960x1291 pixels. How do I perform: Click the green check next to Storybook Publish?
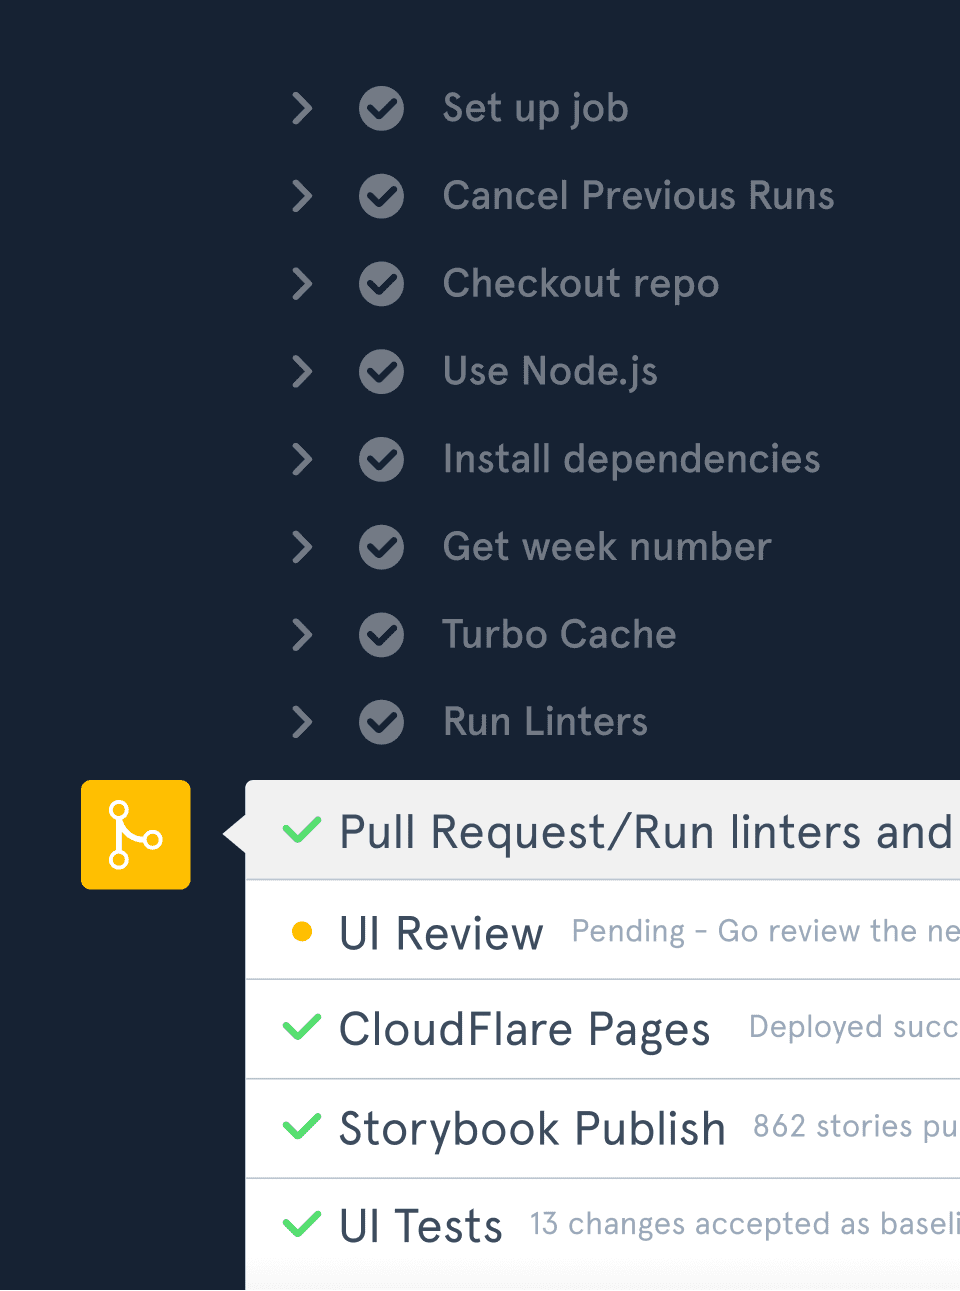301,1127
